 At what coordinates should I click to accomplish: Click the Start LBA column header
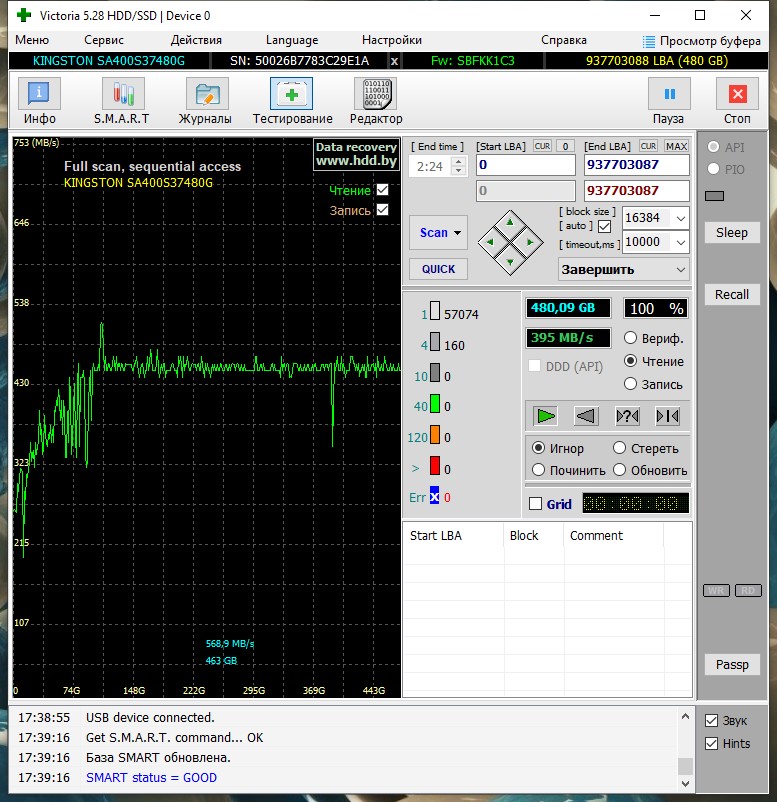[x=453, y=536]
